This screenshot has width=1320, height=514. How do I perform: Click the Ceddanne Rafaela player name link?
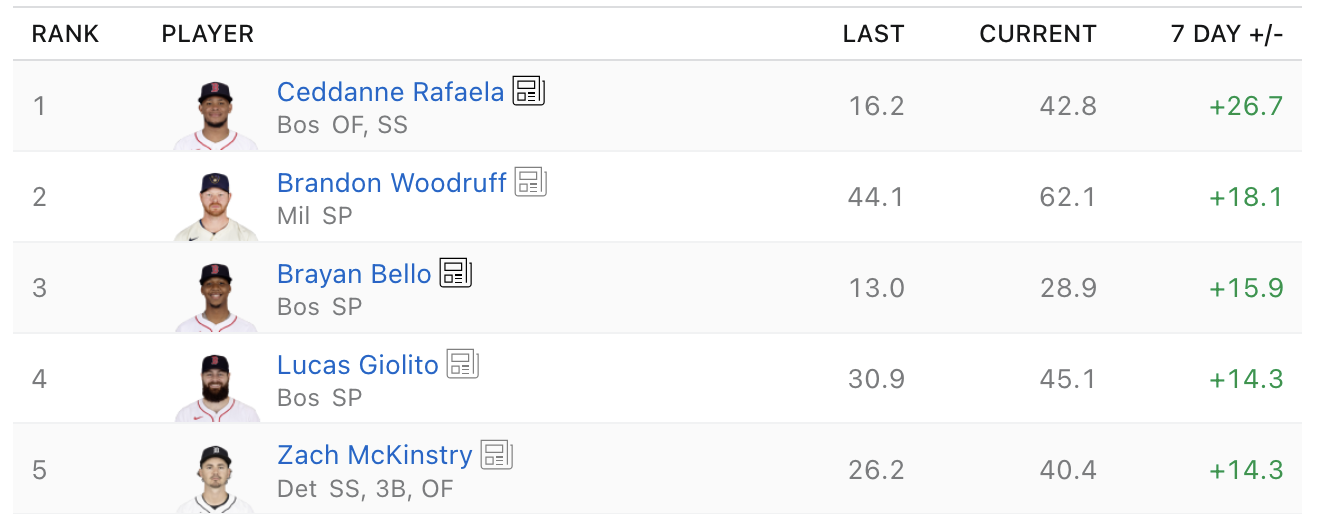point(390,92)
